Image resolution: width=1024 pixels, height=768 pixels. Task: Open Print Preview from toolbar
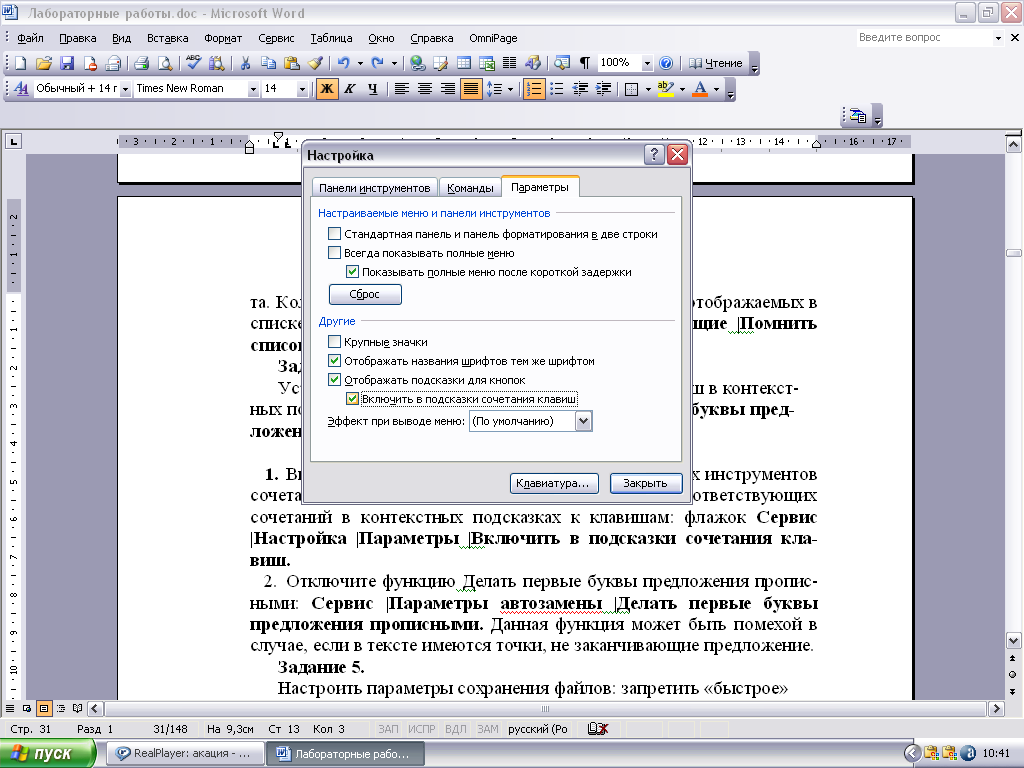coord(165,63)
